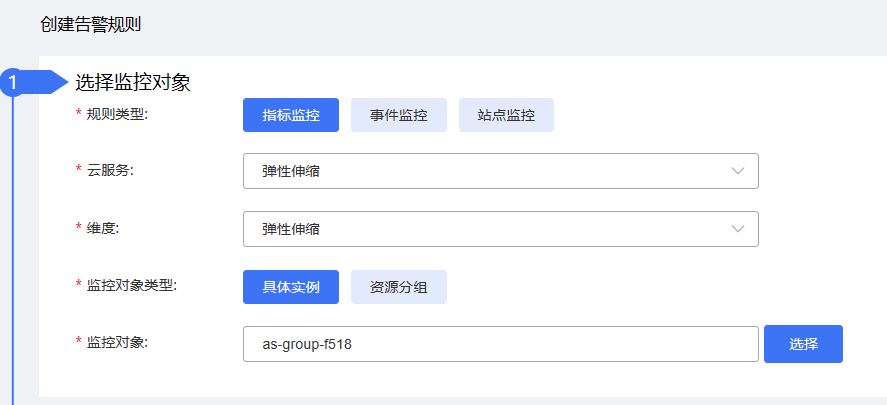Click the vertical step progress line
The height and width of the screenshot is (405, 887).
pos(13,250)
